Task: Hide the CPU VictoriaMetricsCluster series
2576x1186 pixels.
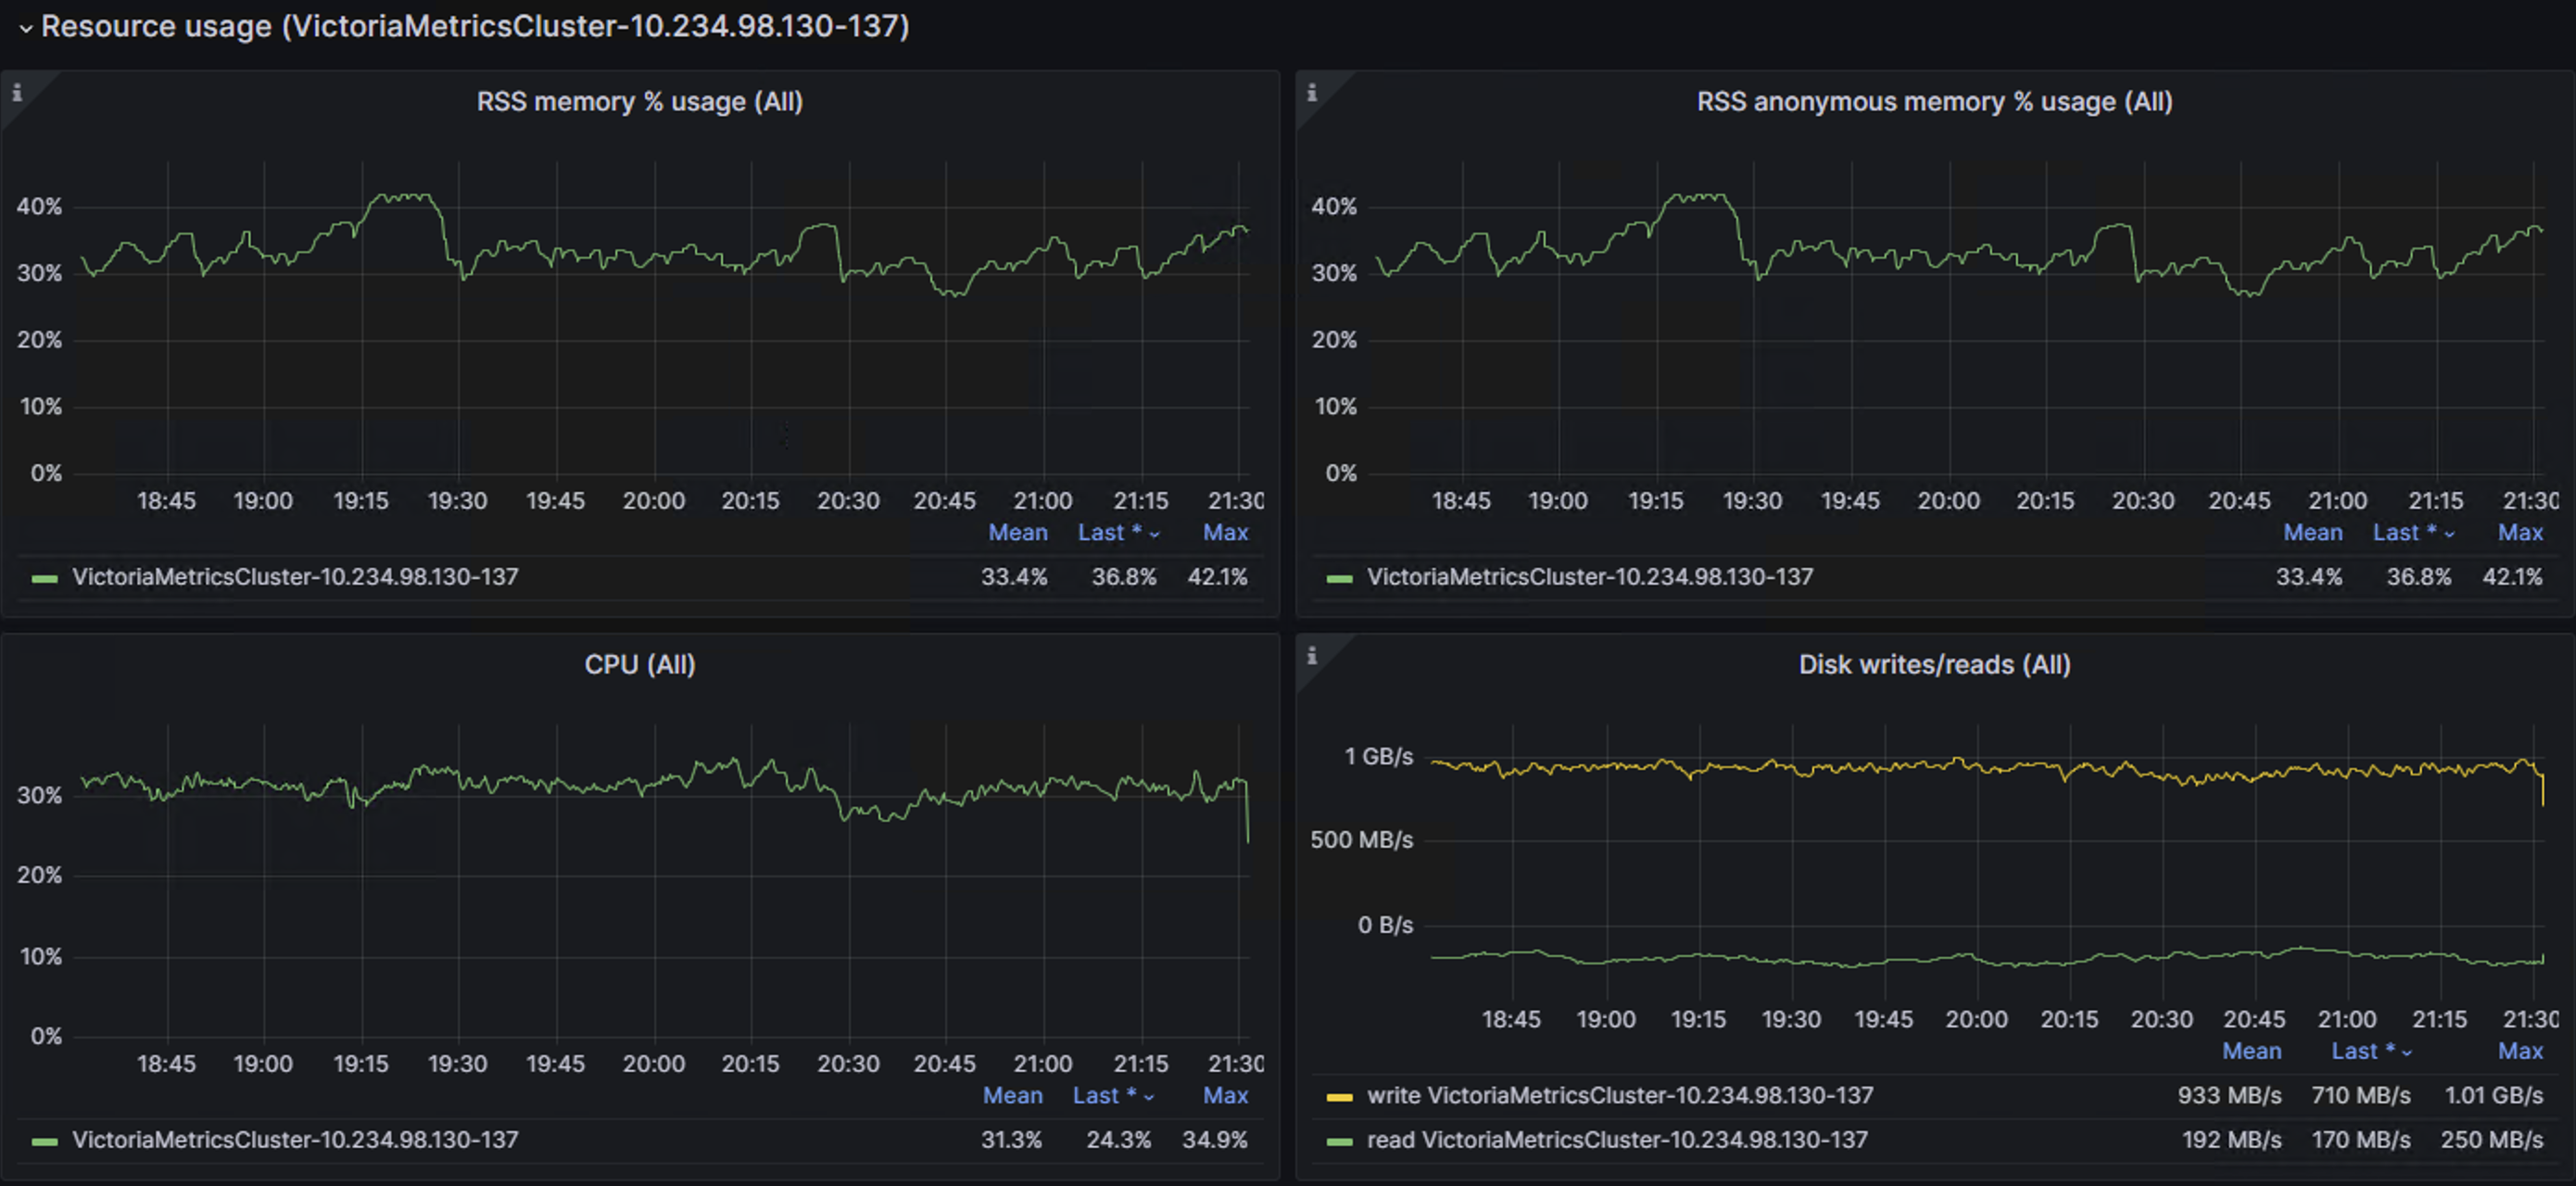Action: pos(296,1139)
